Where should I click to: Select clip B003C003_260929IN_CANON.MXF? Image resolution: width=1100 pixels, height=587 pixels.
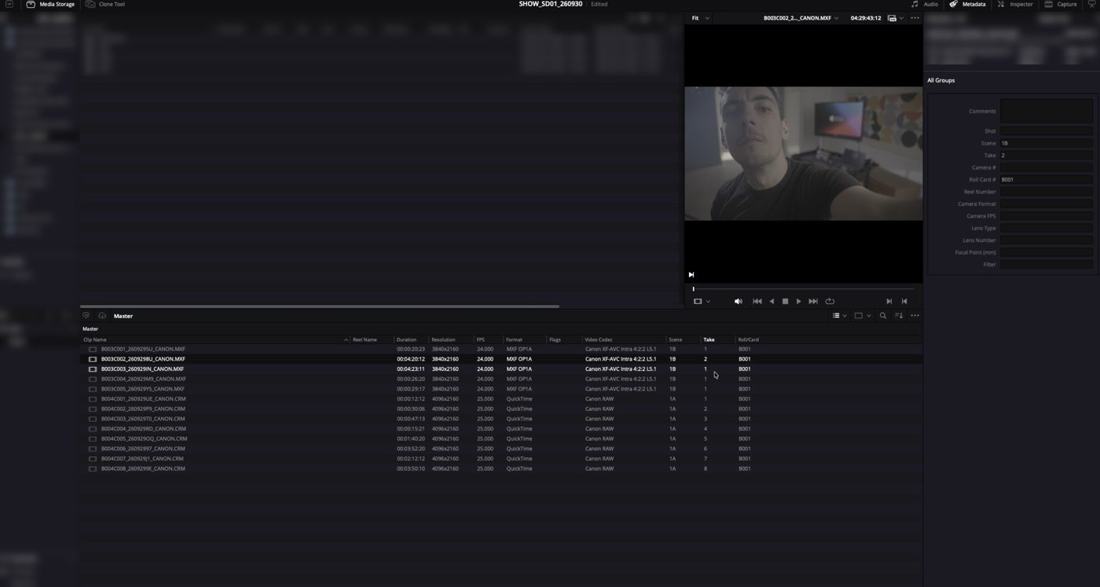142,369
